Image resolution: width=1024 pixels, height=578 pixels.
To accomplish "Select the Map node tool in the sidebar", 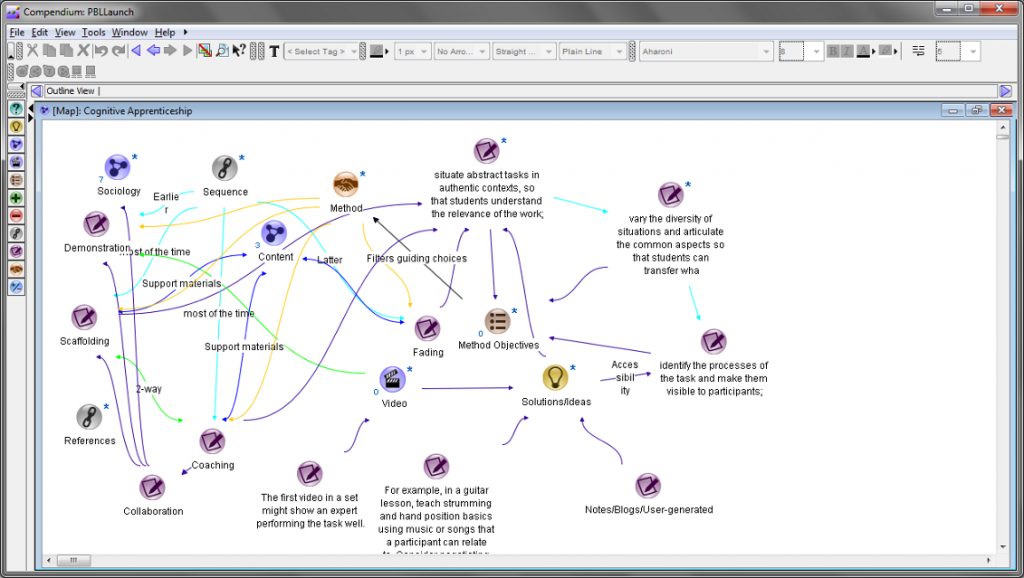I will coord(16,144).
